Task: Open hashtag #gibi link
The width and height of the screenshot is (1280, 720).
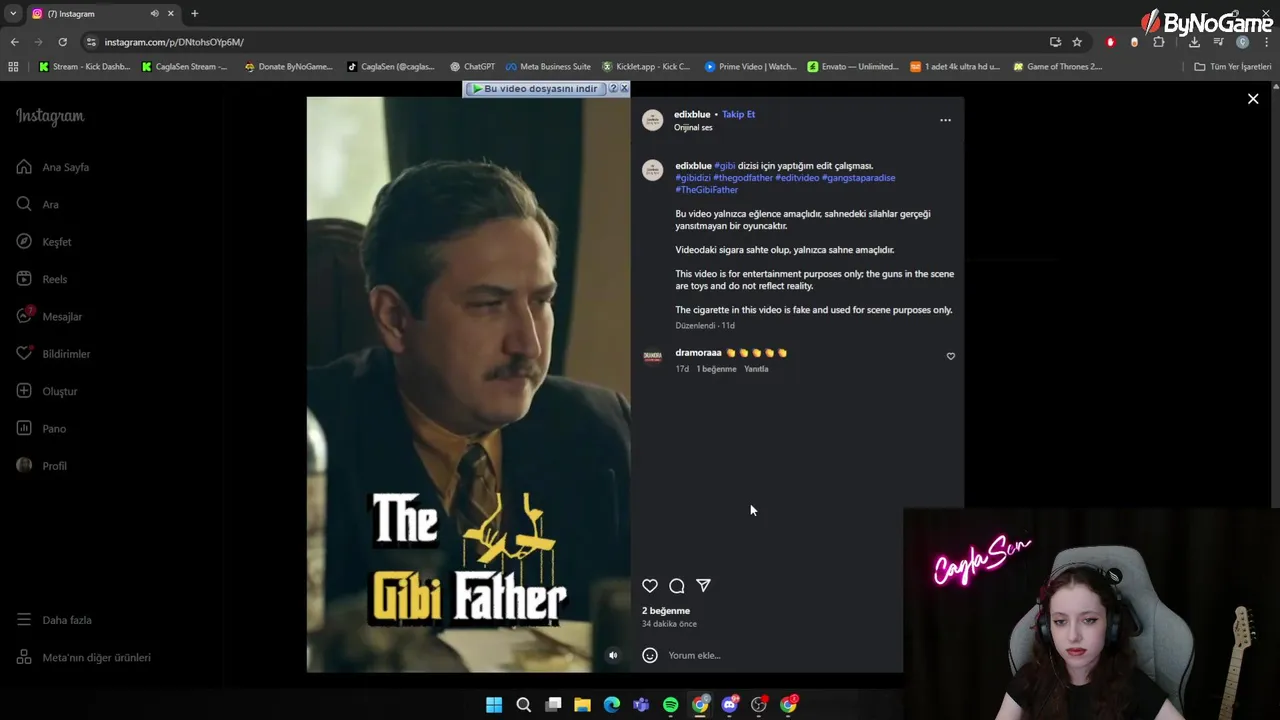Action: (x=725, y=166)
